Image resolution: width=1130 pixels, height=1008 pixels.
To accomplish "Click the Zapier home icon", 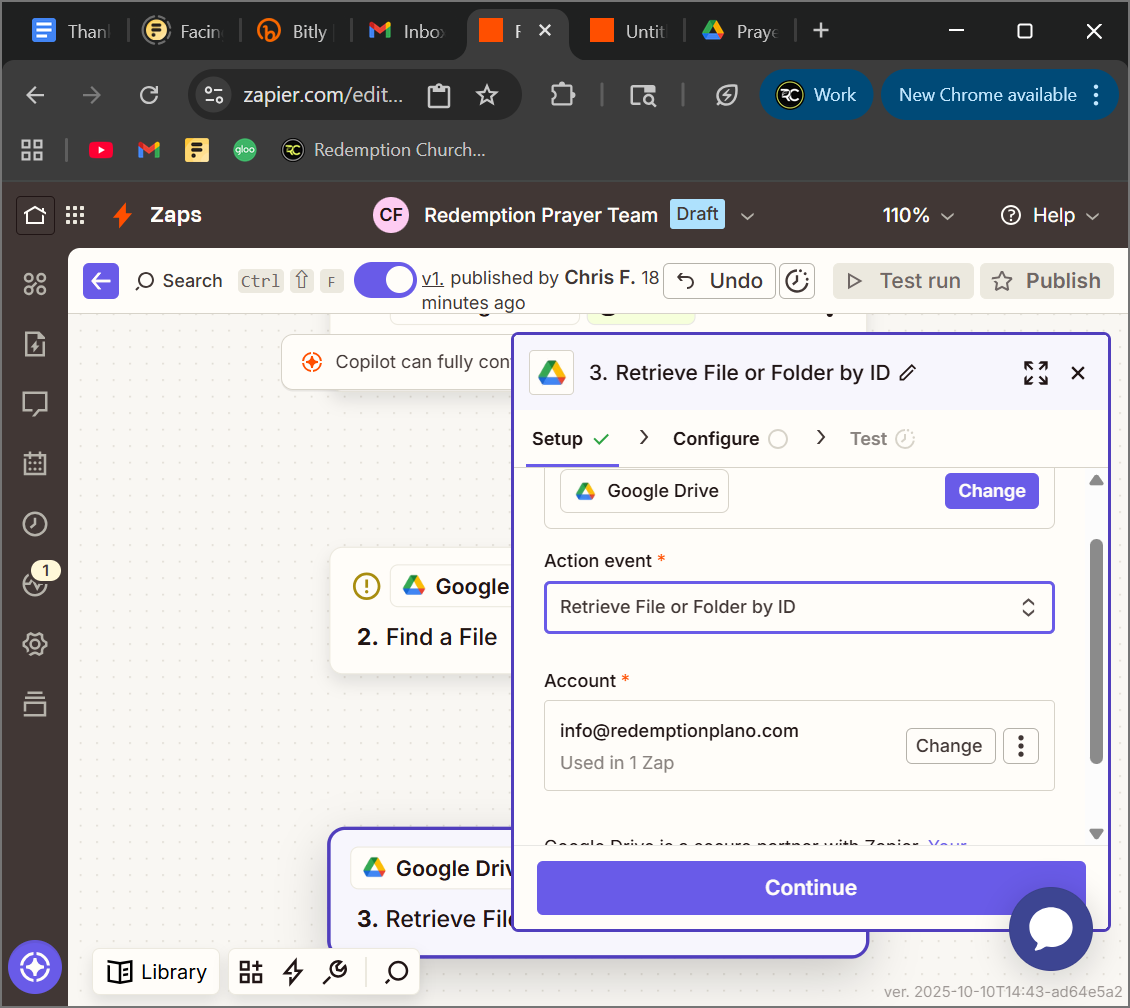I will 35,215.
